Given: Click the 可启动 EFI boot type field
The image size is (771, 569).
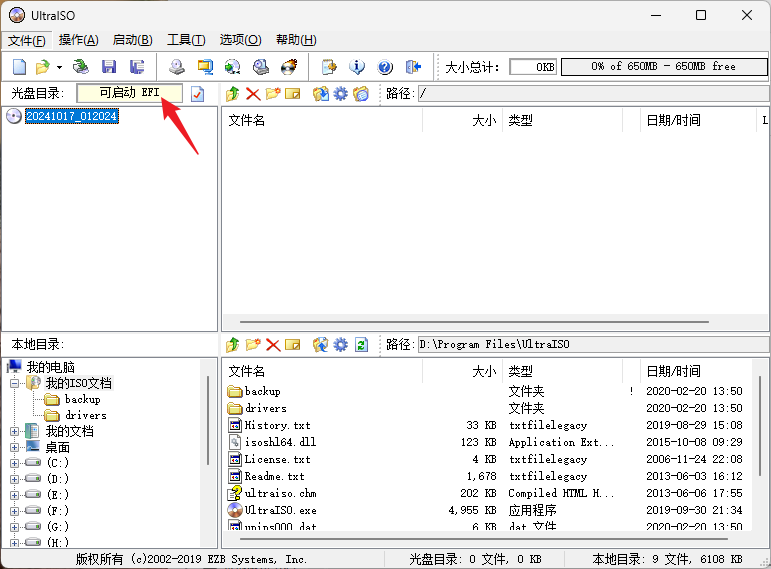Looking at the screenshot, I should (x=129, y=93).
